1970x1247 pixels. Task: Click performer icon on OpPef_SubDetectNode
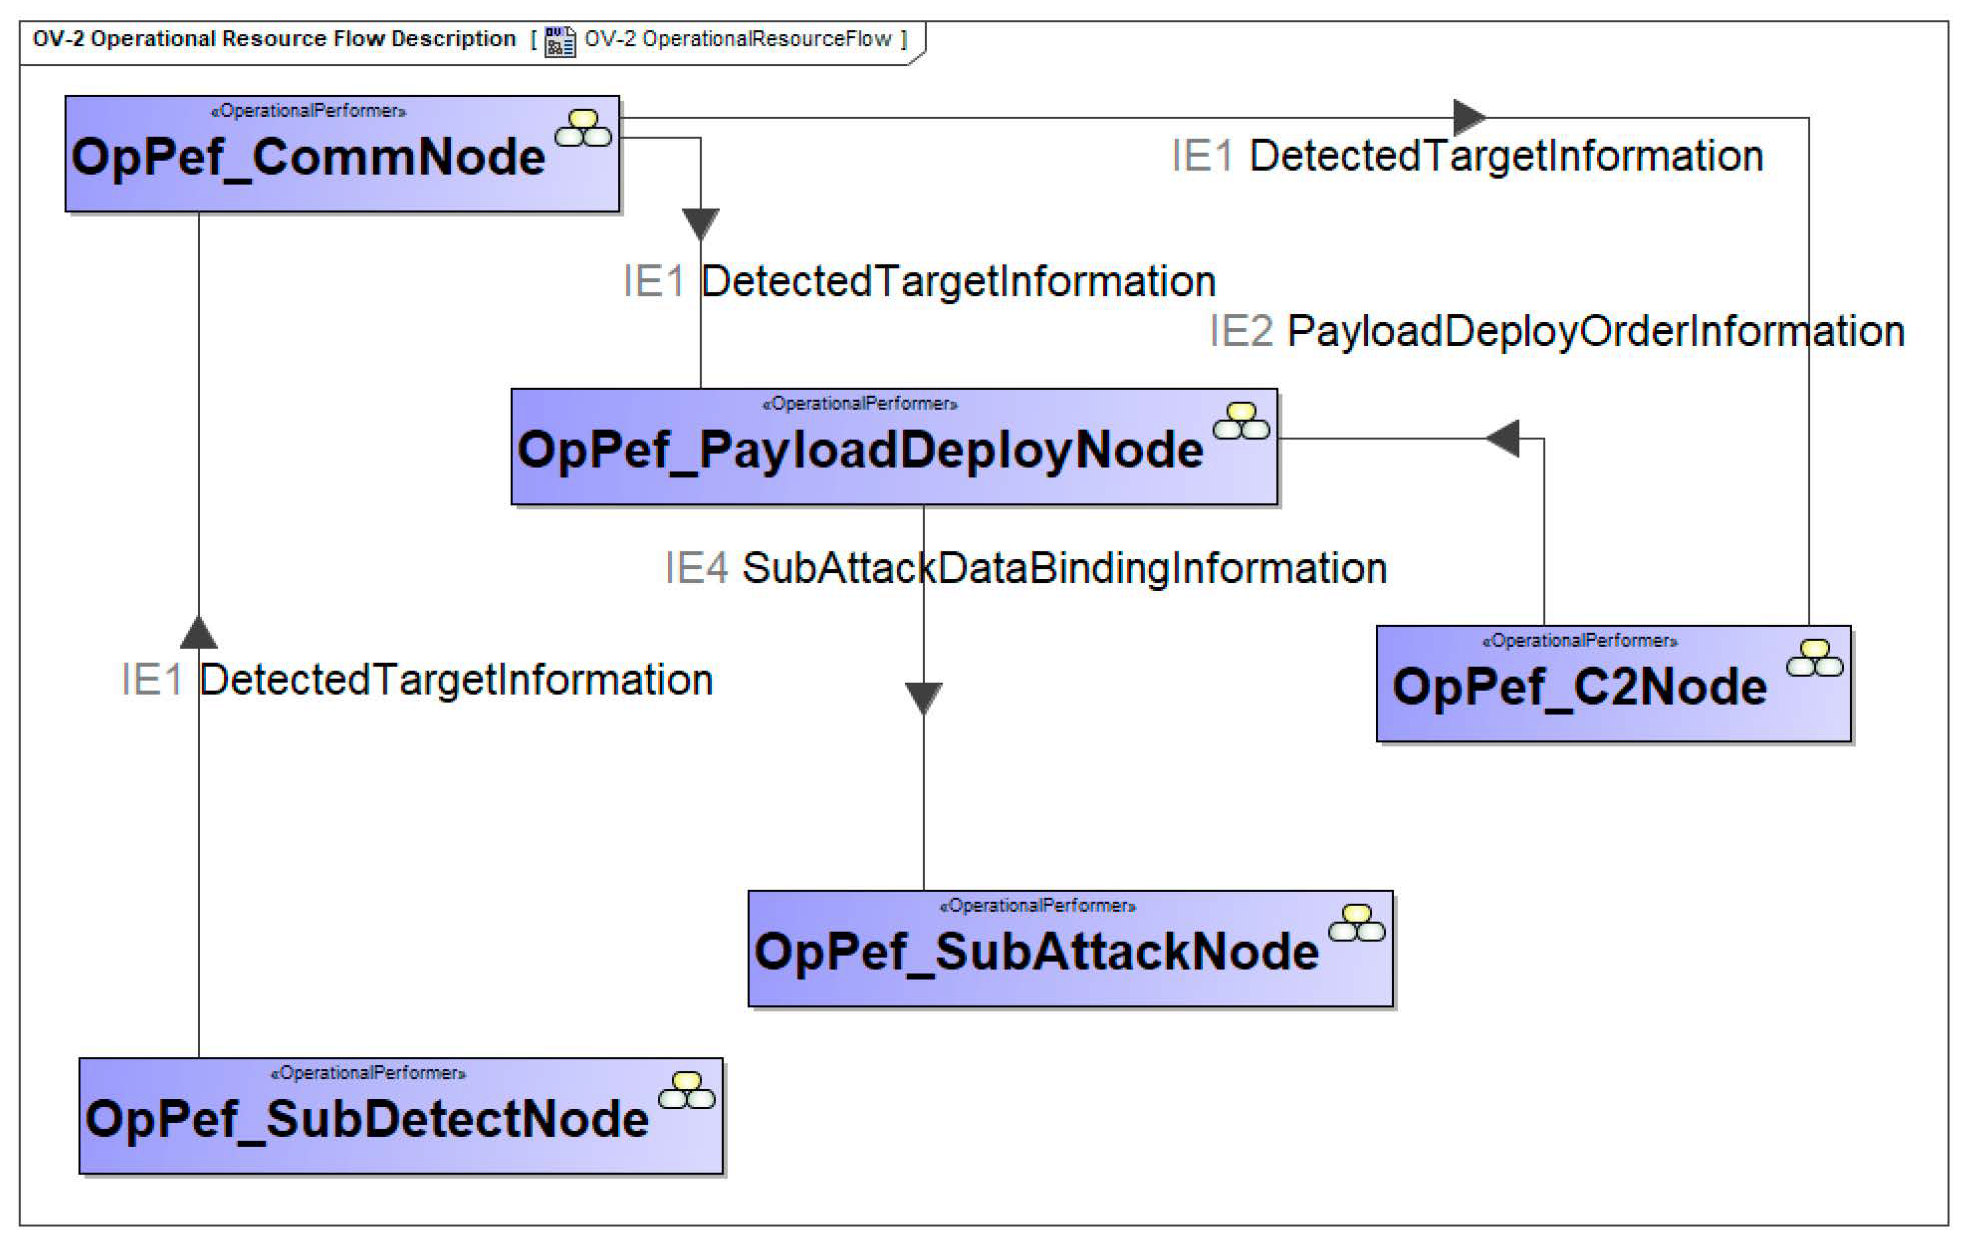(687, 1091)
